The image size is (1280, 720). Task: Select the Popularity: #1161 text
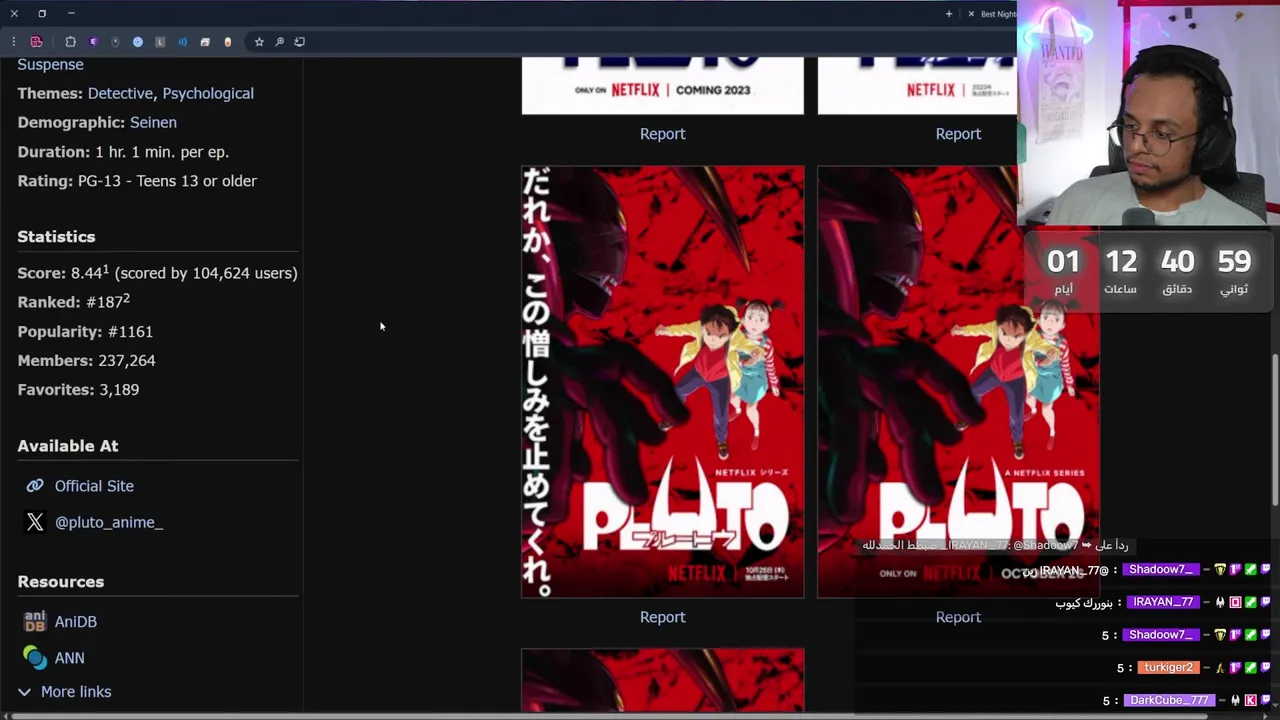[x=85, y=331]
